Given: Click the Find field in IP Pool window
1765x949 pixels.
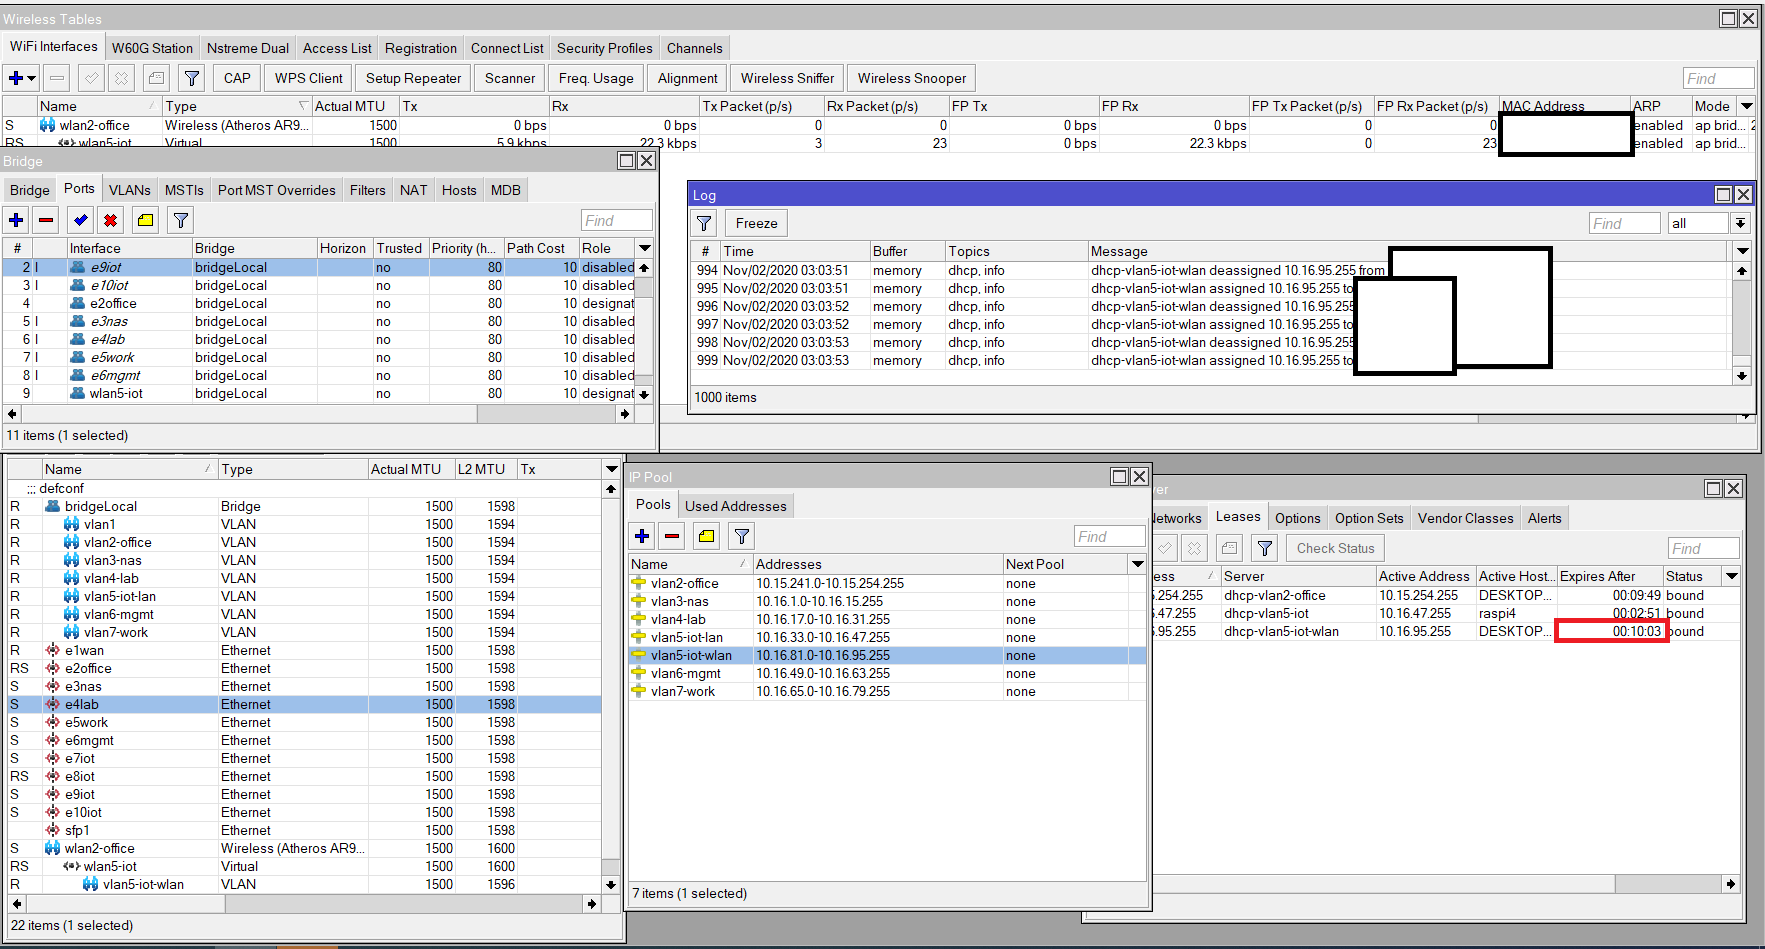Looking at the screenshot, I should coord(1109,536).
